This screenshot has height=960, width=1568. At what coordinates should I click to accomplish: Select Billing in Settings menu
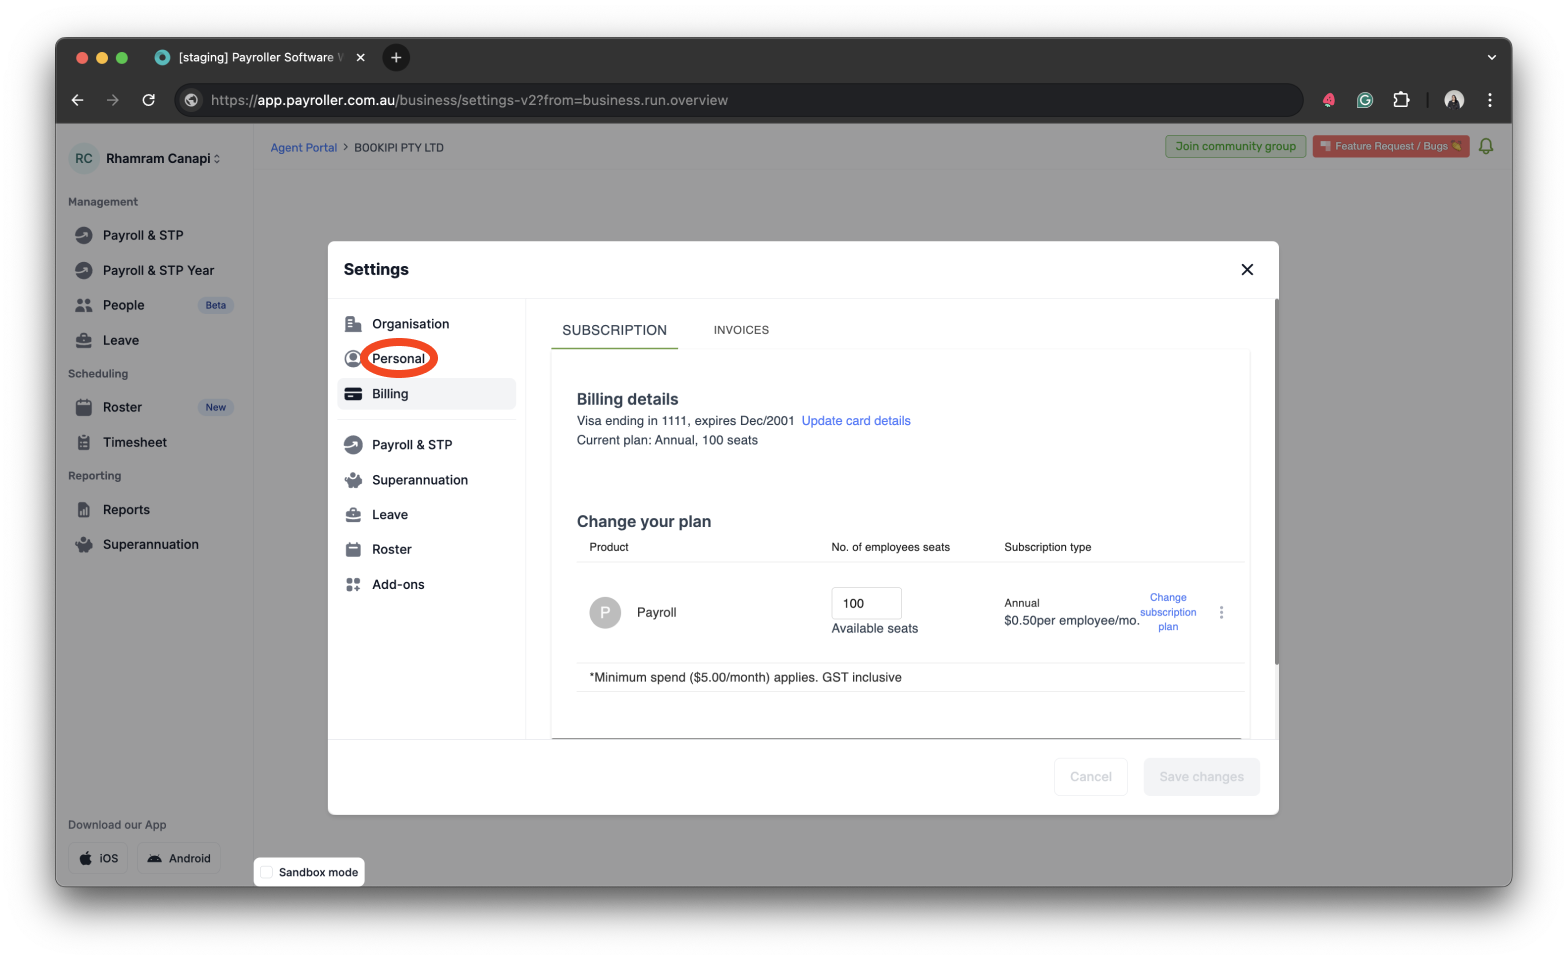[x=427, y=394]
